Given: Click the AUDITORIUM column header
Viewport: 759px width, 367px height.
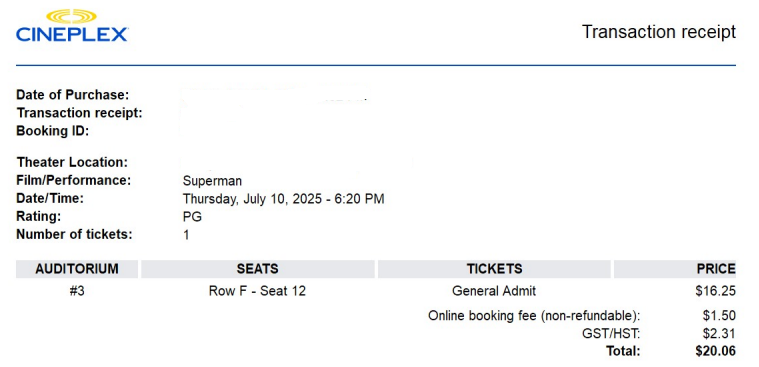Looking at the screenshot, I should [x=77, y=269].
